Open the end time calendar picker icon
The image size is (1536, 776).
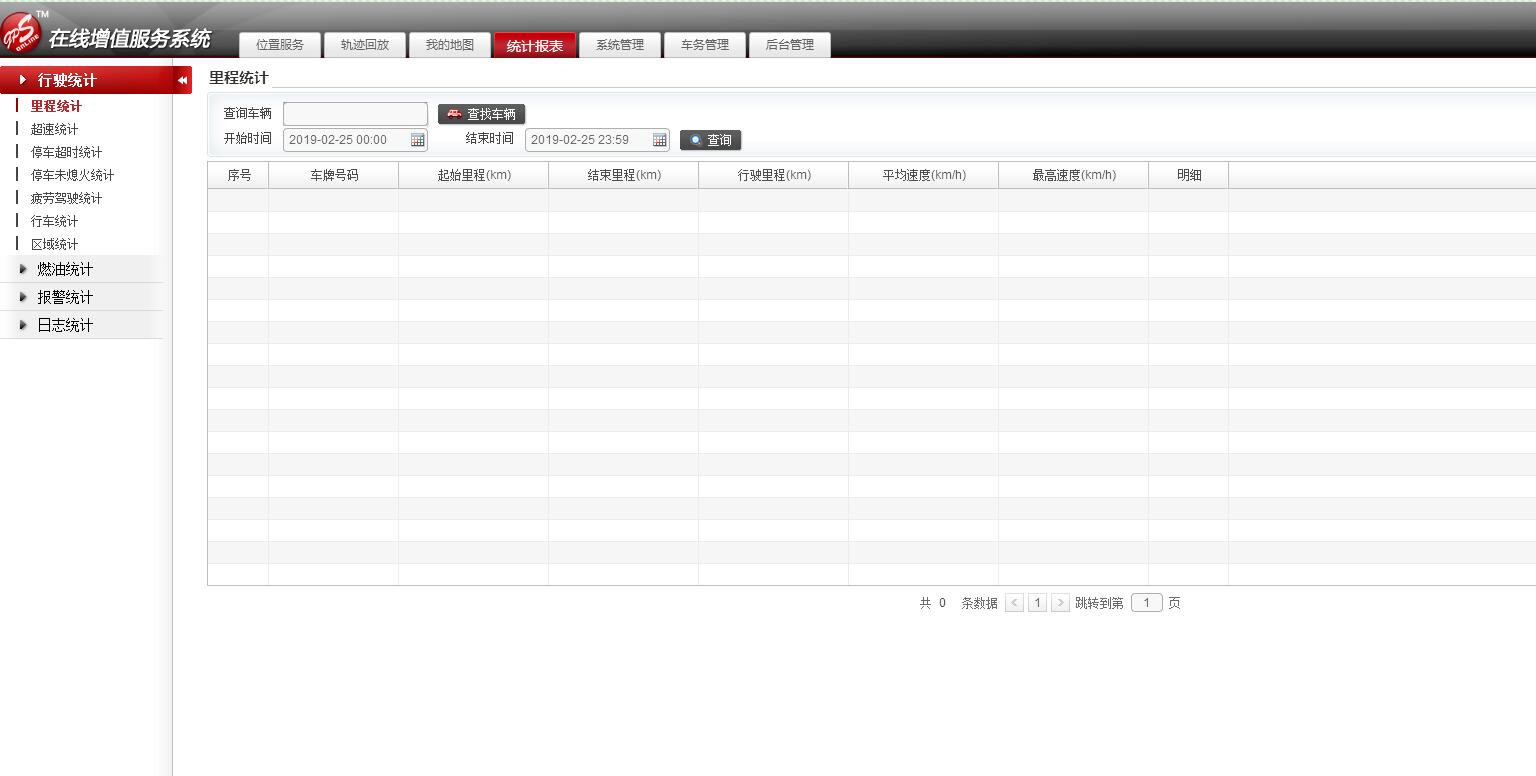tap(660, 140)
